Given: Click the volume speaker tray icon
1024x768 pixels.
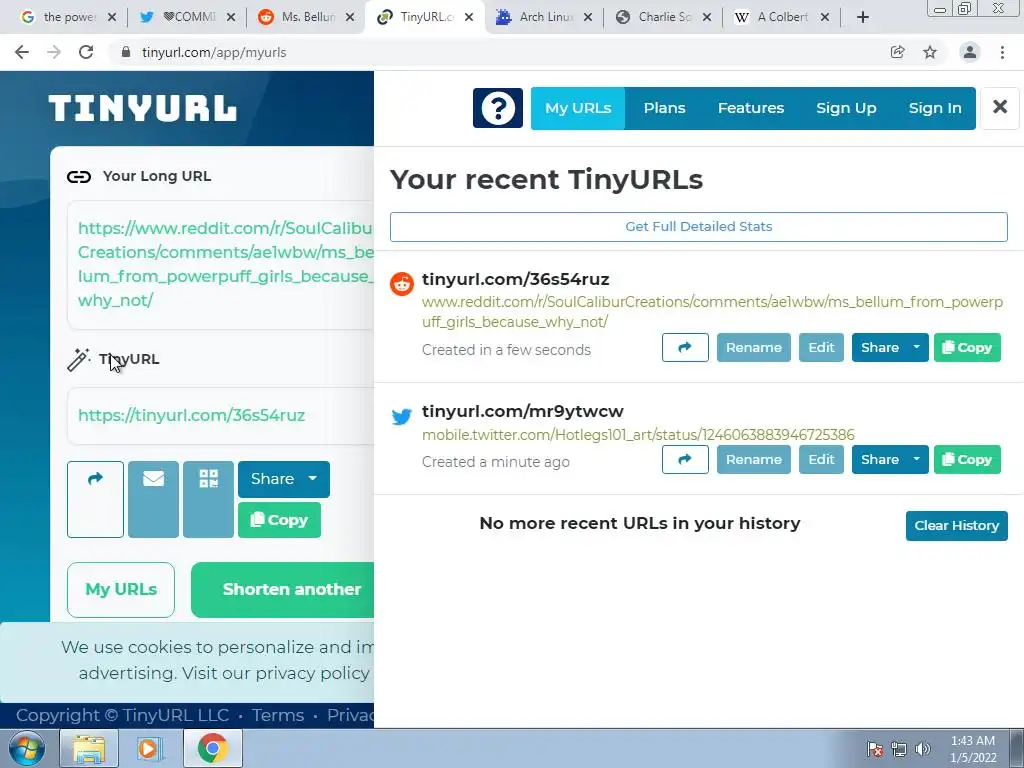Looking at the screenshot, I should coord(922,749).
